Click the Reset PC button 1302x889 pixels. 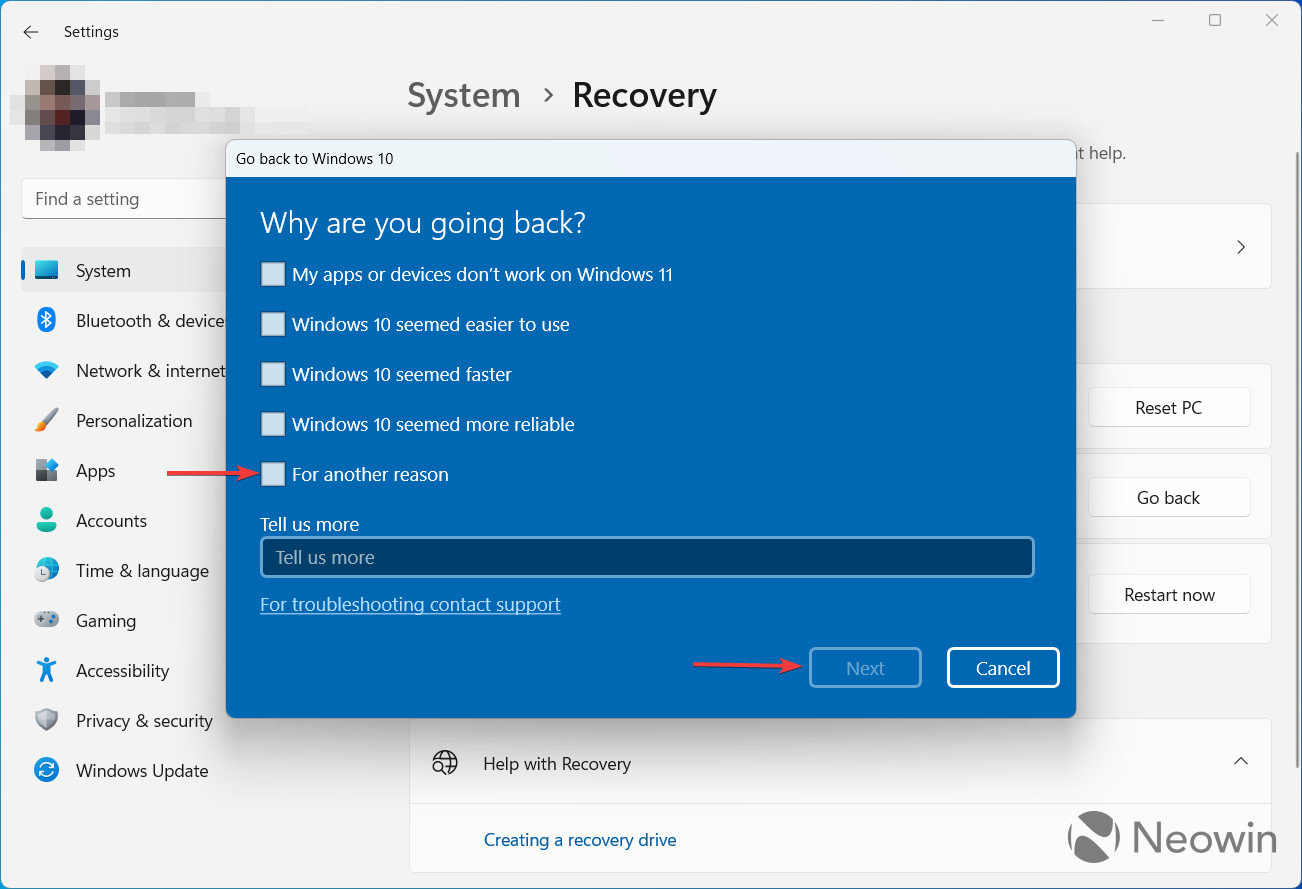click(x=1169, y=408)
